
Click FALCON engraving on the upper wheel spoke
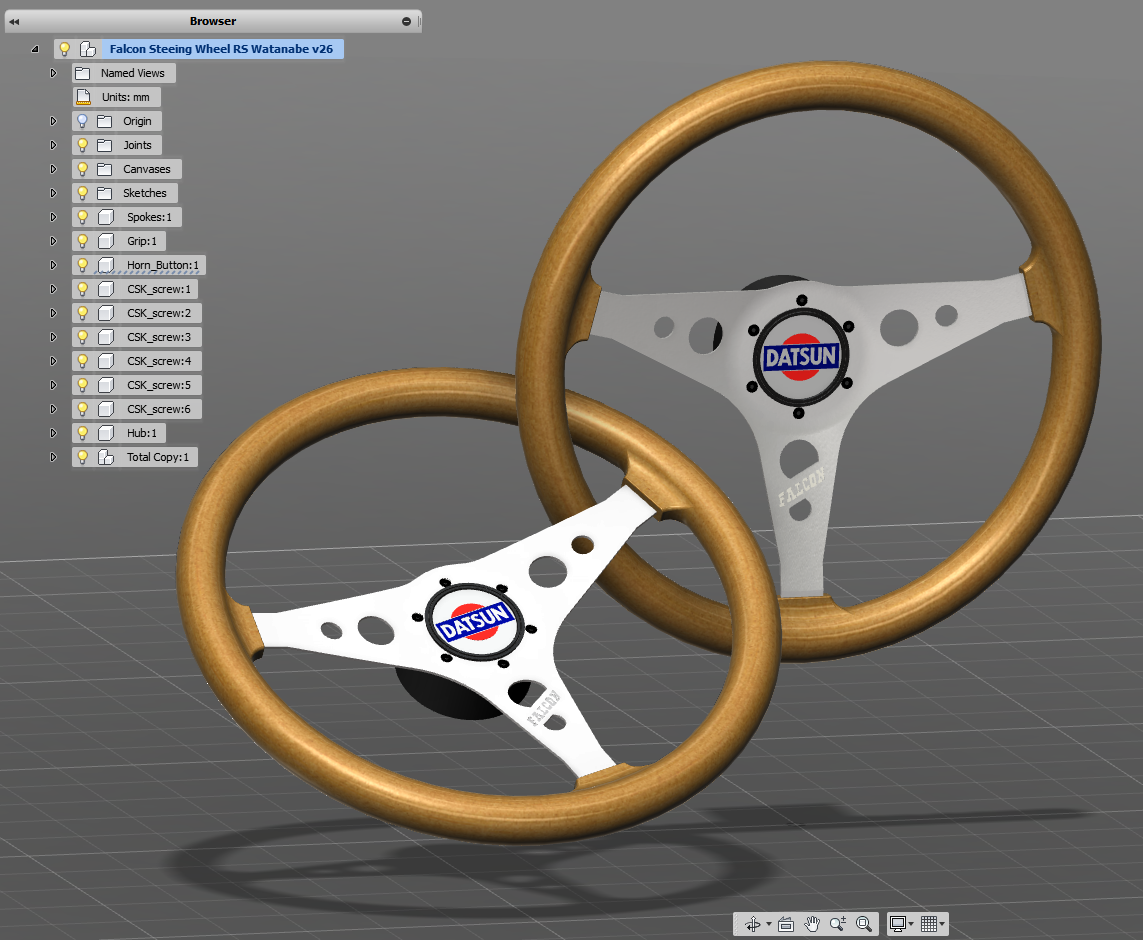(801, 486)
